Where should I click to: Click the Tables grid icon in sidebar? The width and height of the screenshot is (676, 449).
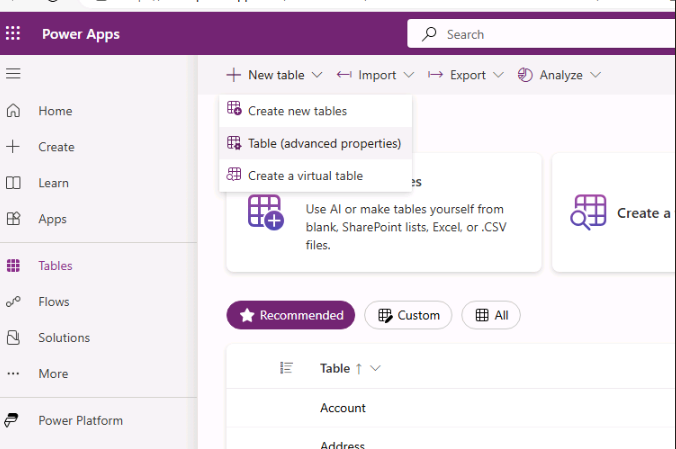pos(13,265)
